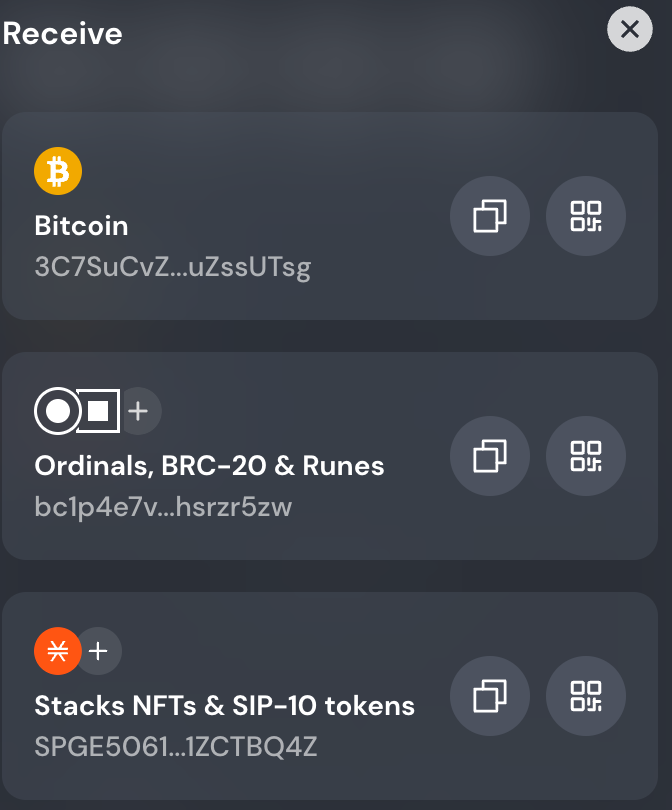672x810 pixels.
Task: Click the orange Stacks logo icon
Action: click(58, 652)
